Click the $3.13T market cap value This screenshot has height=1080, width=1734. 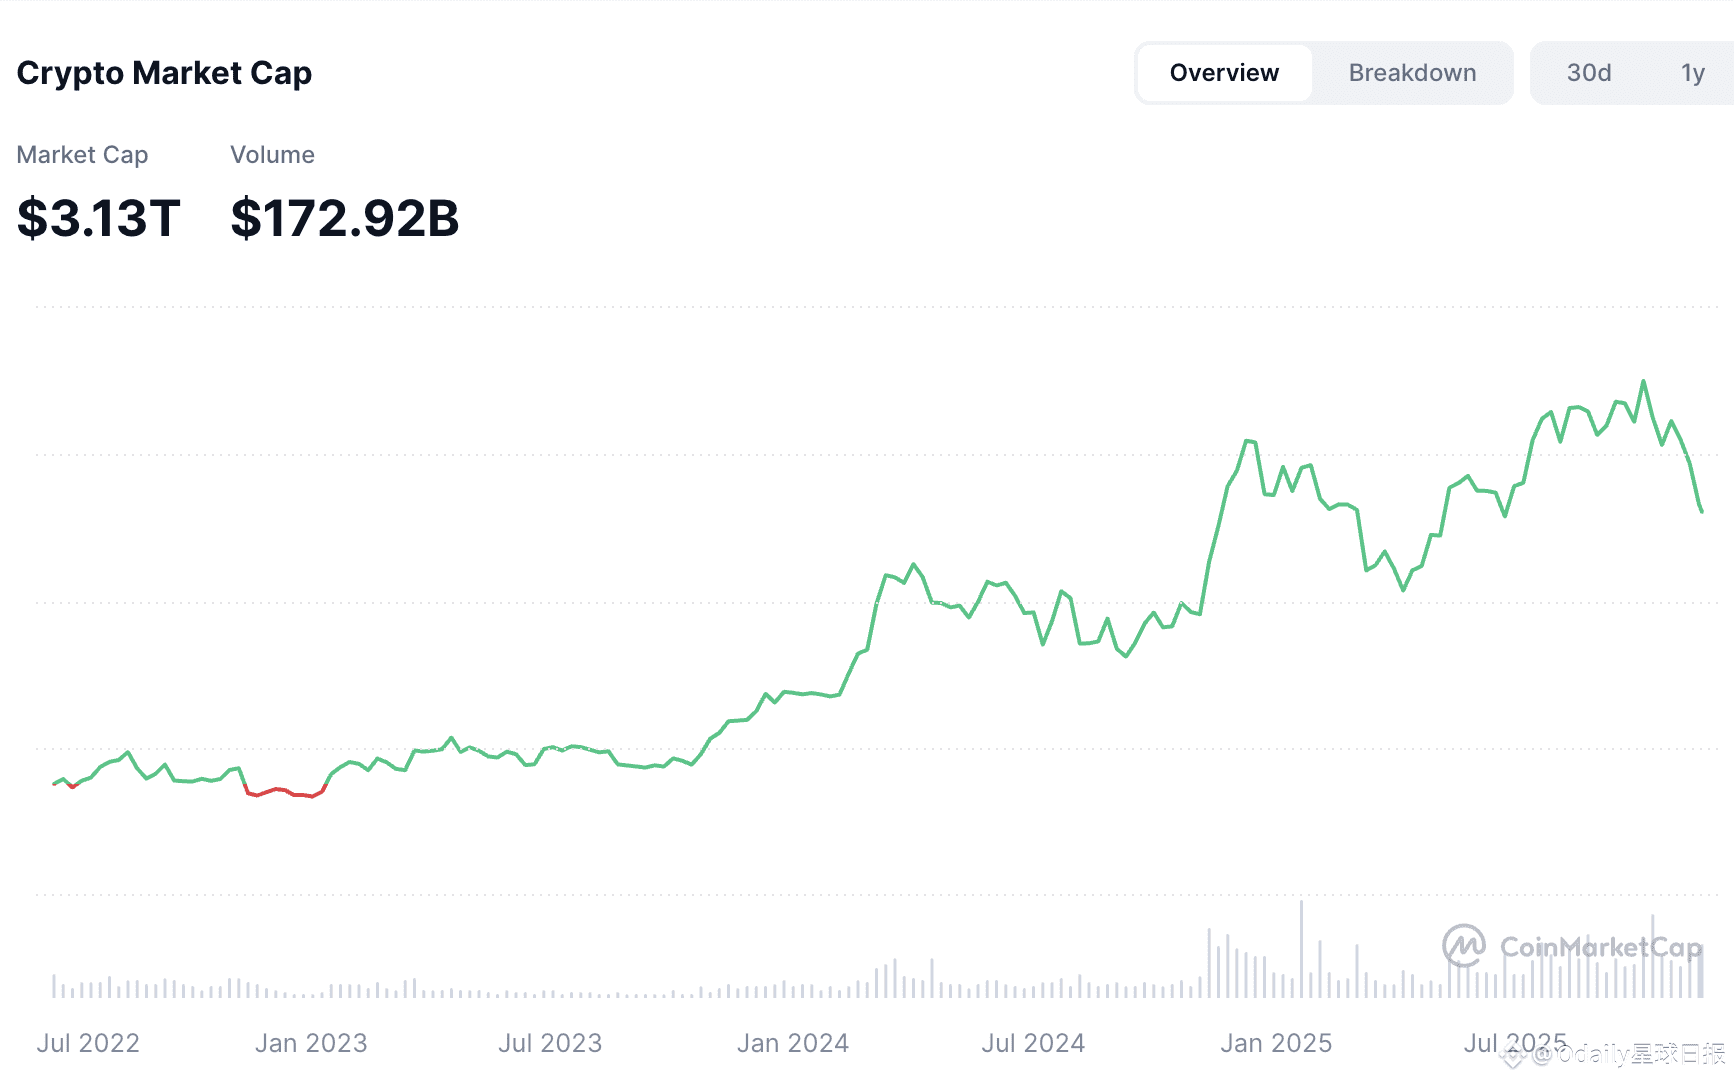98,218
